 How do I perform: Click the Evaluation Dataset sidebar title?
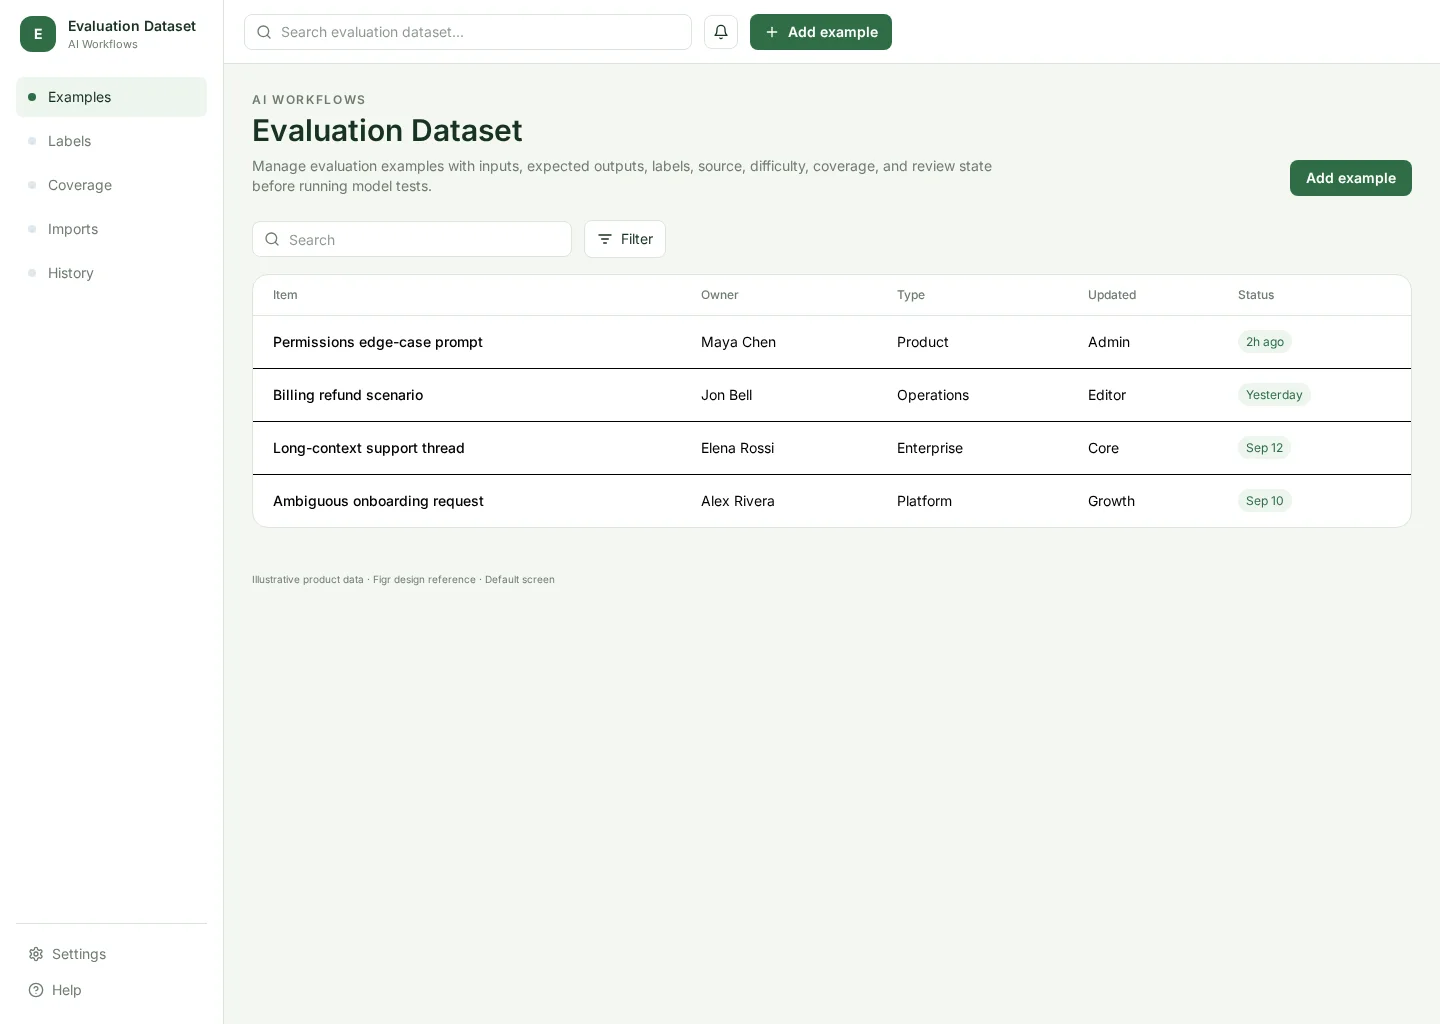tap(132, 26)
